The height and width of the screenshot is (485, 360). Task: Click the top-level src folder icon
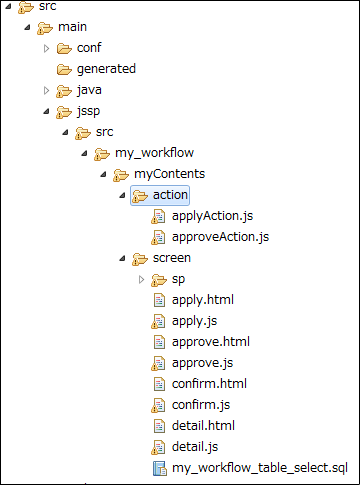(x=26, y=7)
